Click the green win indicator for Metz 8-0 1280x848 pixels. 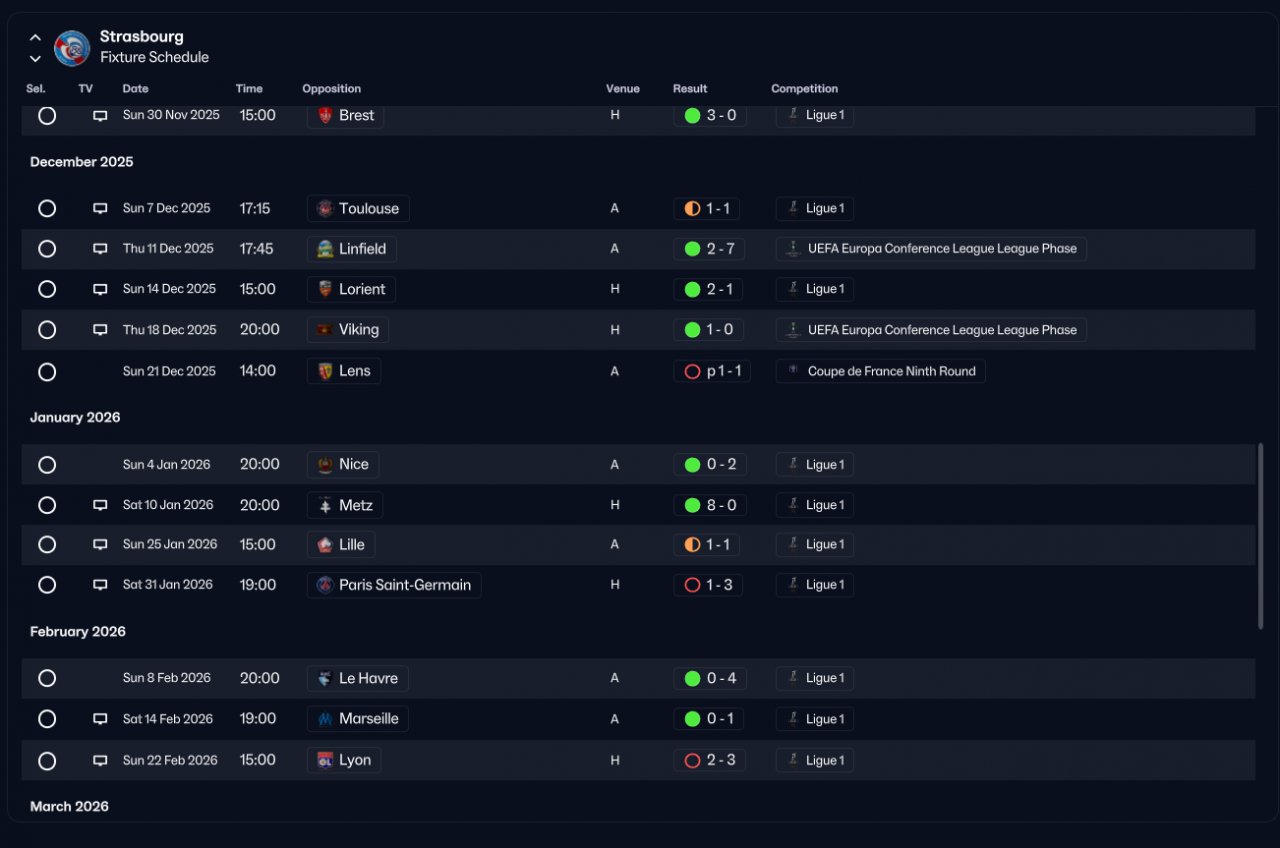[x=692, y=505]
